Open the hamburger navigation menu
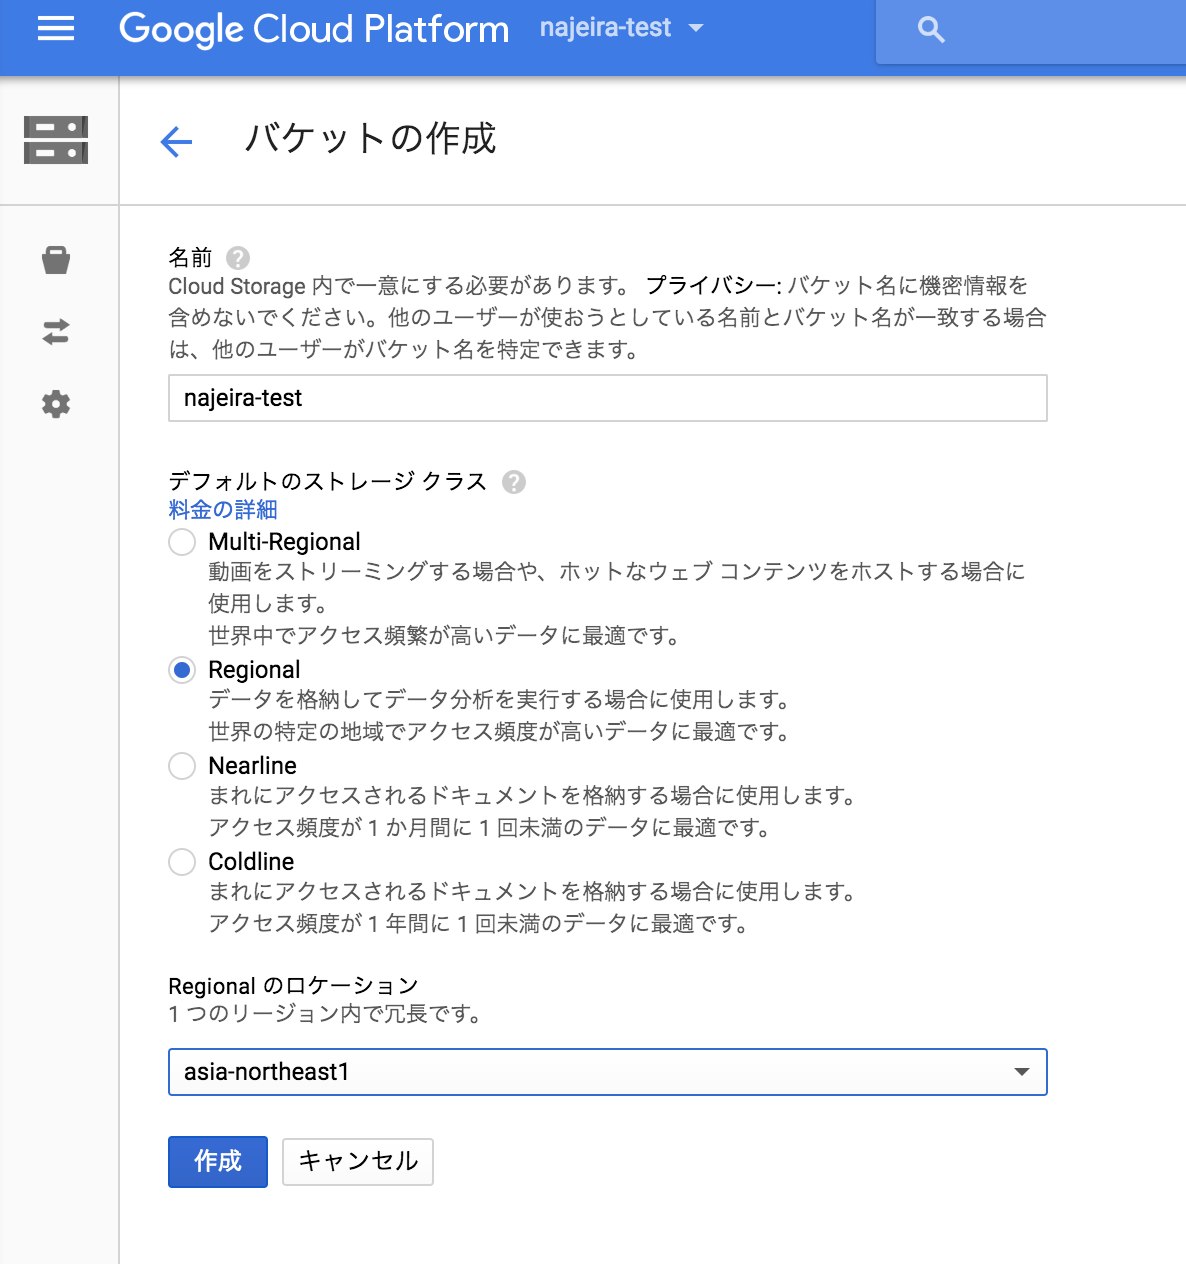This screenshot has height=1264, width=1186. pyautogui.click(x=56, y=29)
